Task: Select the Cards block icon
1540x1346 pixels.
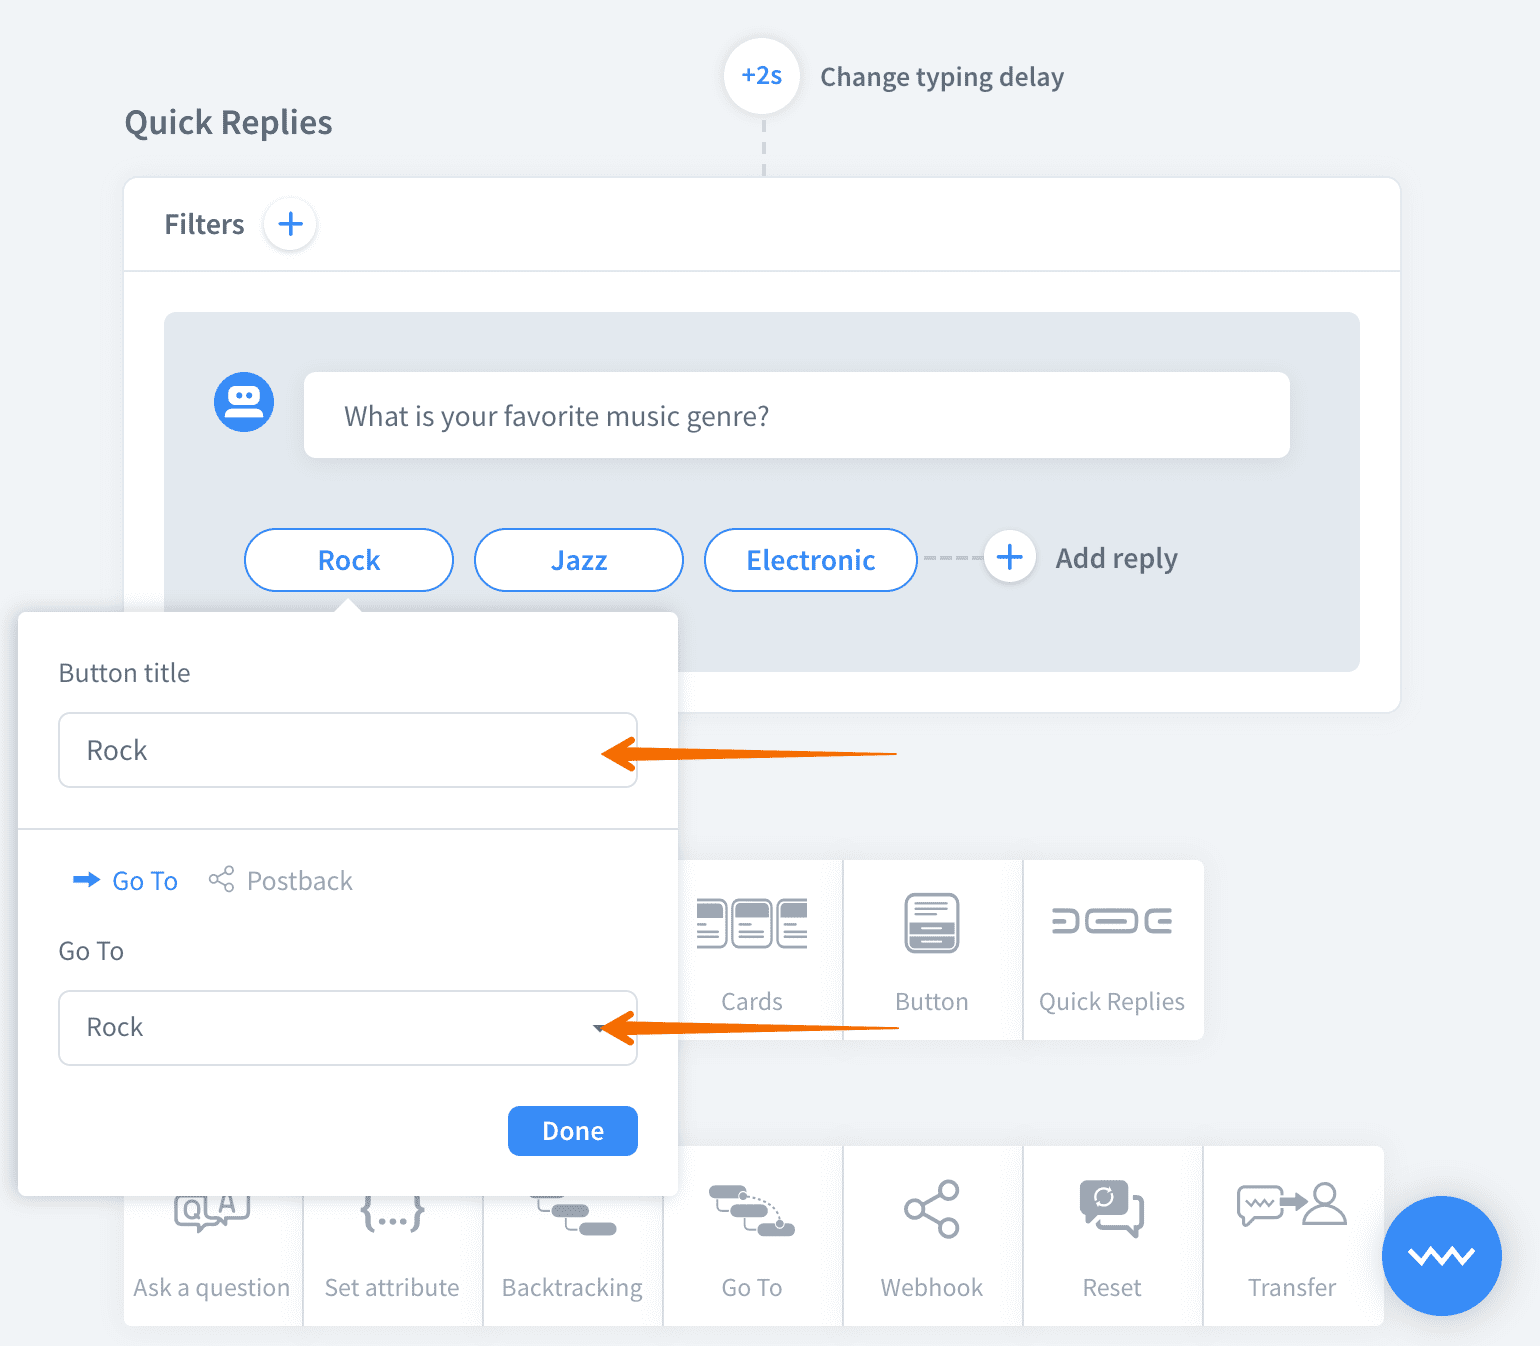Action: pos(752,948)
